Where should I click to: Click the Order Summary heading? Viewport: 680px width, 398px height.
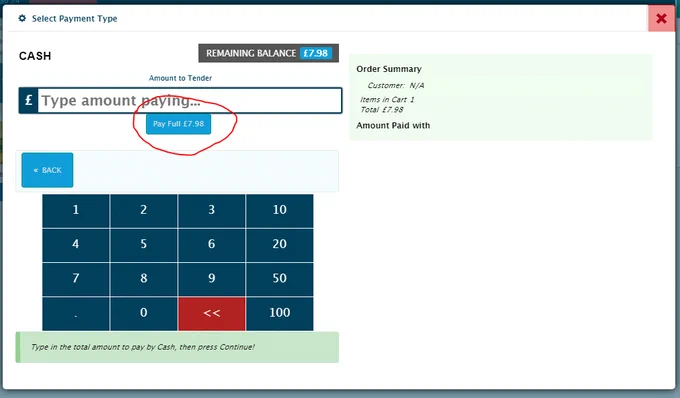click(x=389, y=69)
